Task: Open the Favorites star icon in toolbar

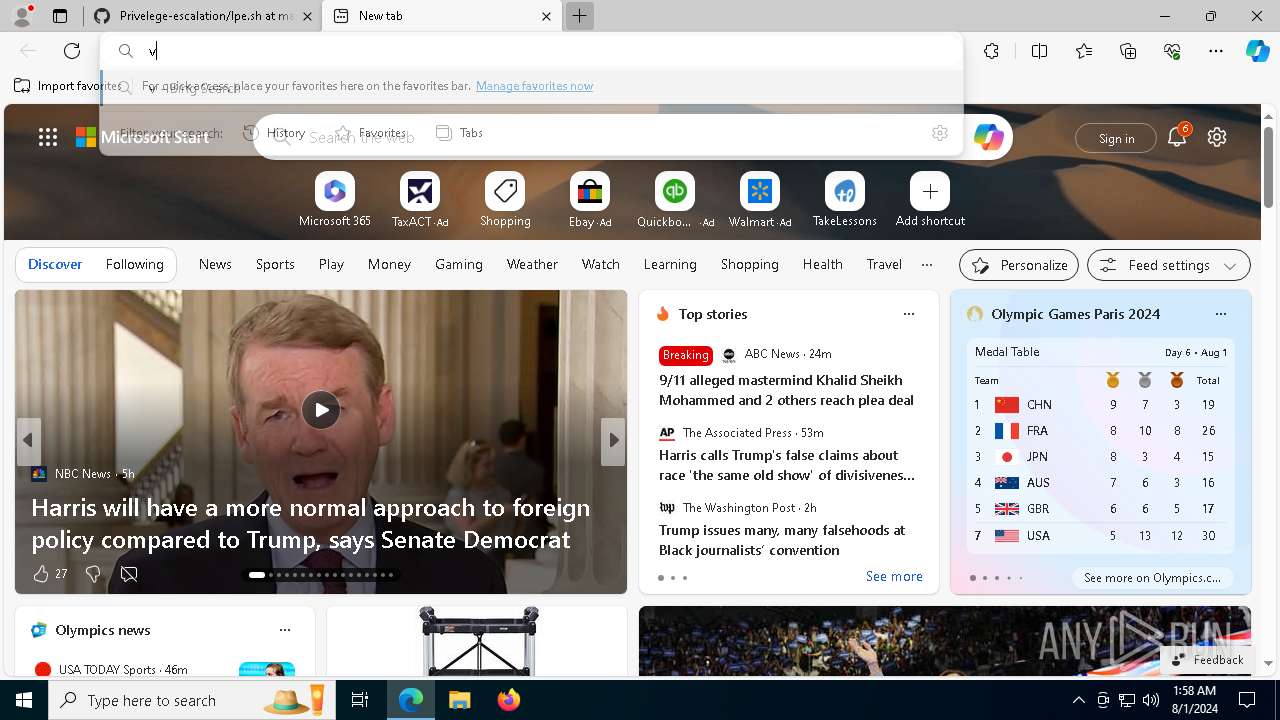Action: (1084, 51)
